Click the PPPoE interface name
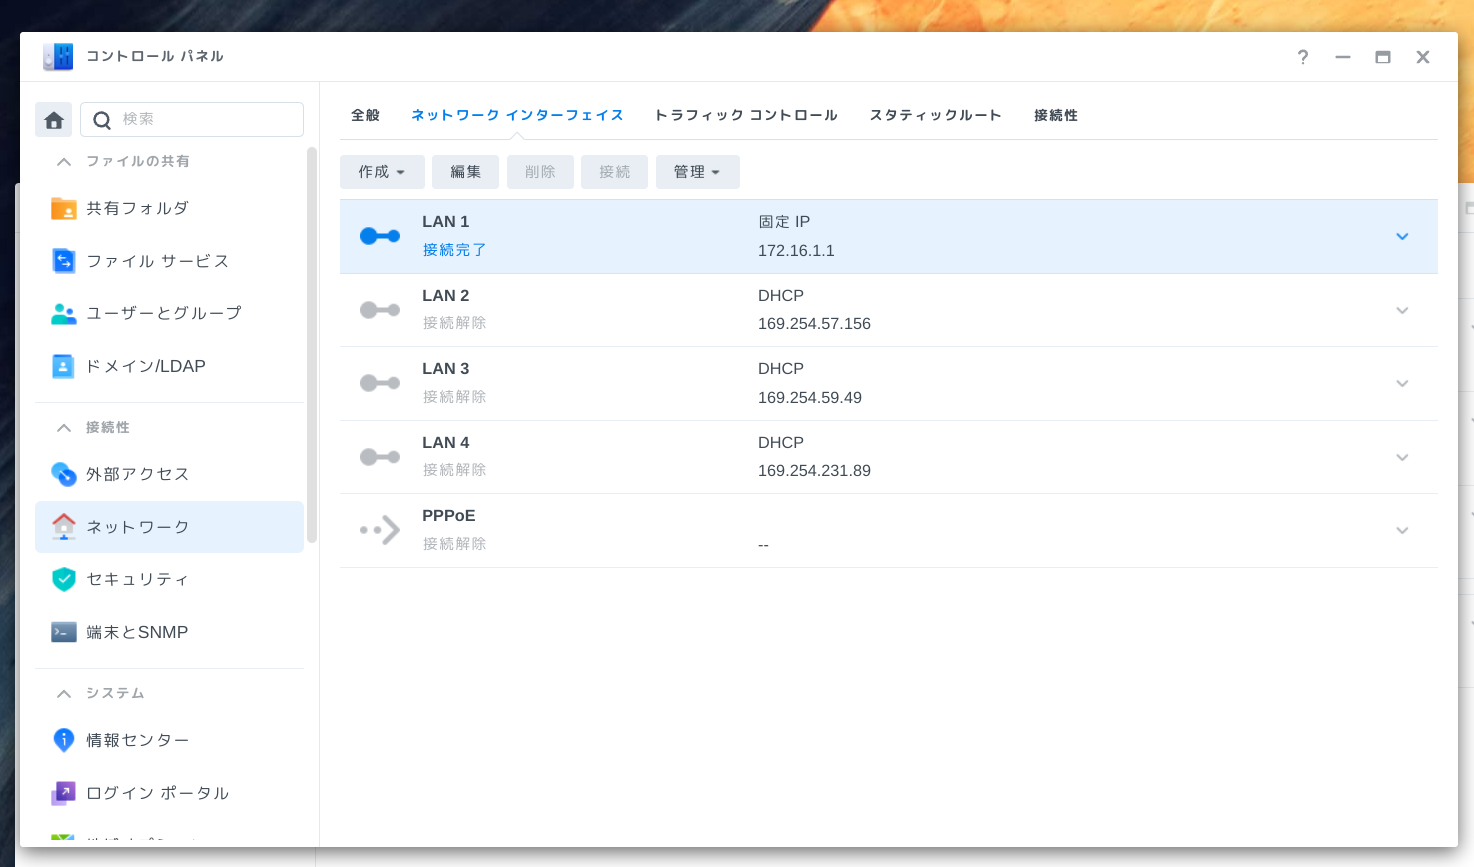1474x867 pixels. (448, 516)
